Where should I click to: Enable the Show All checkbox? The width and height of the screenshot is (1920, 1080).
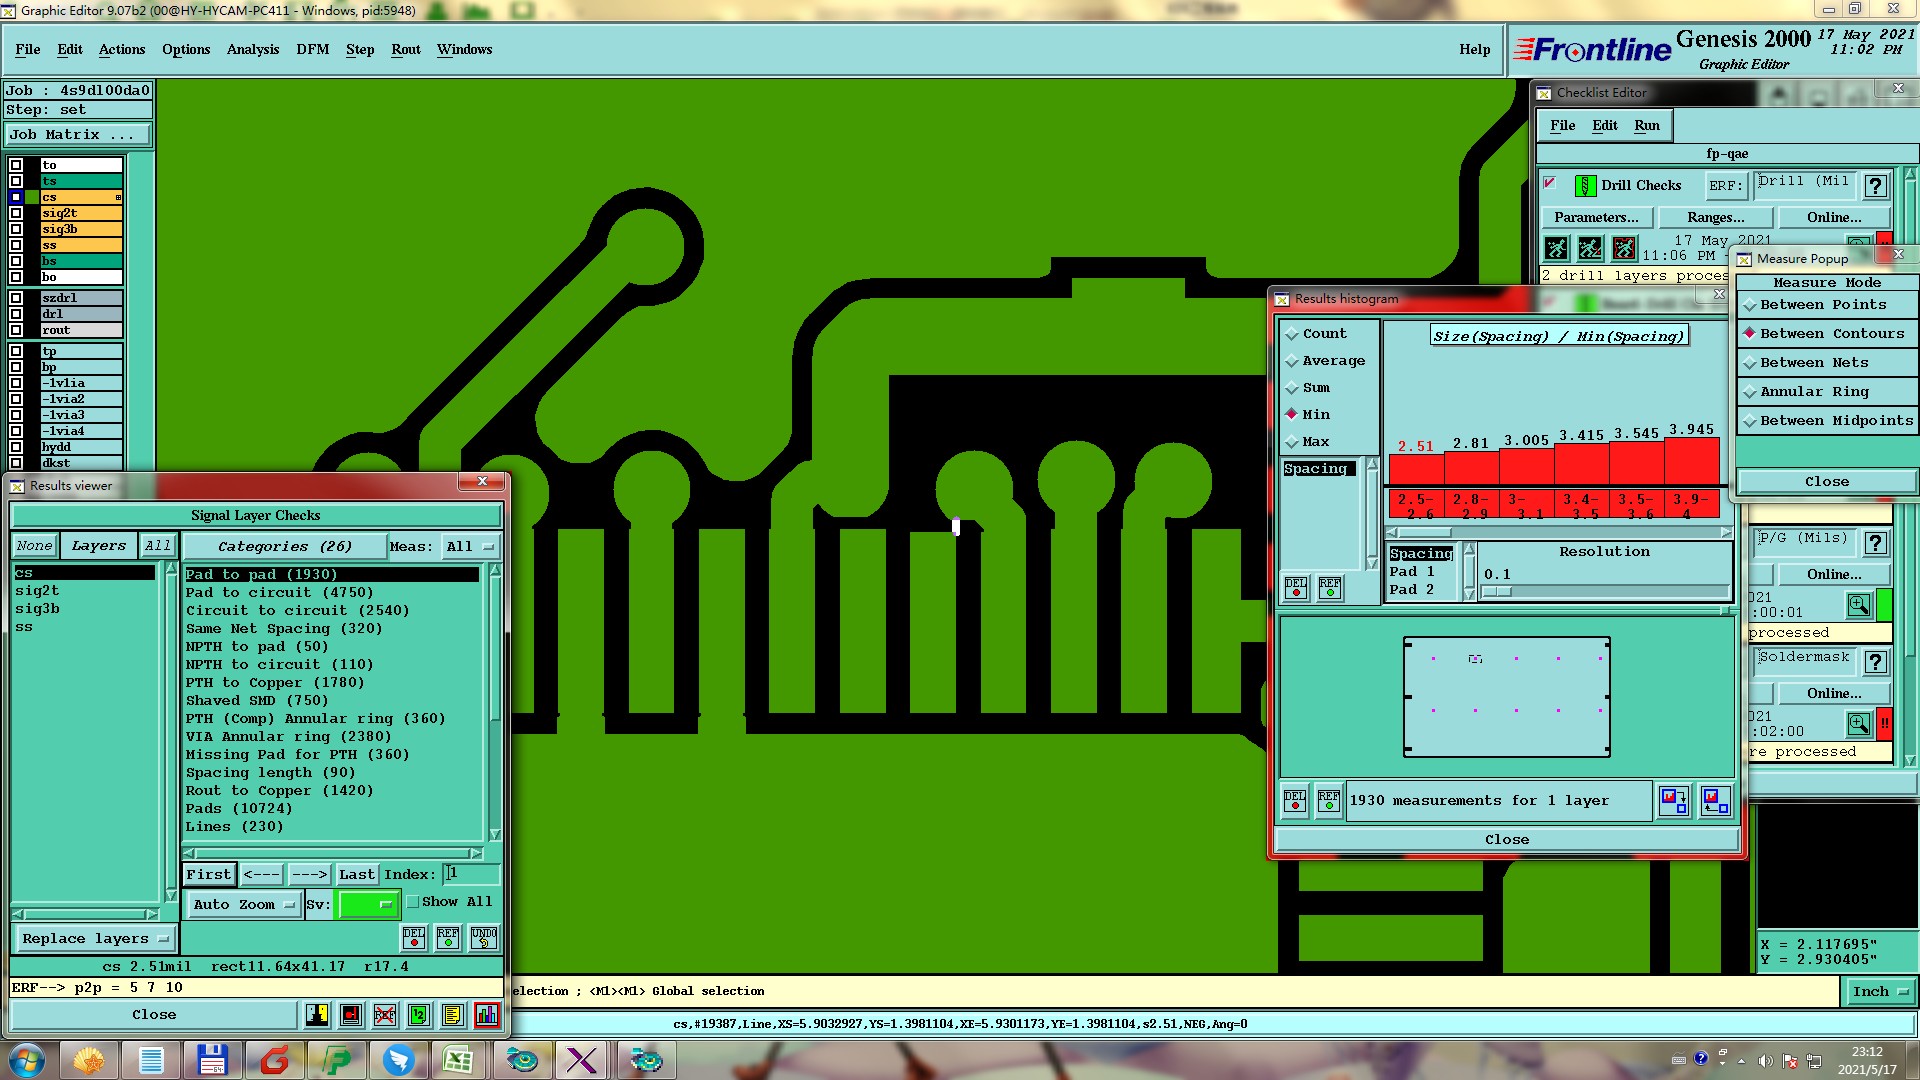(413, 902)
